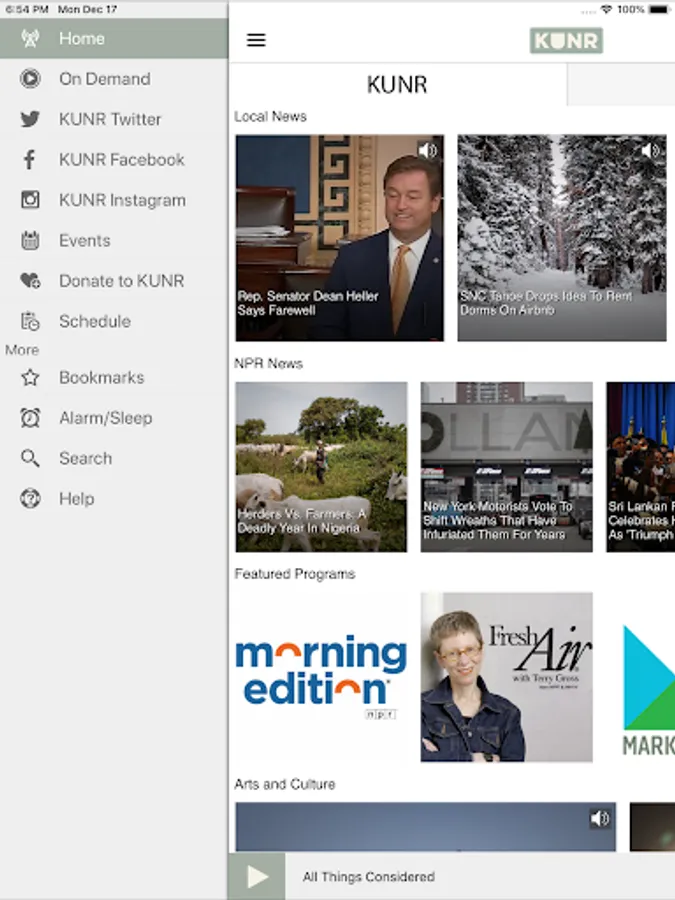This screenshot has width=675, height=900.
Task: Tap the Help lifebuoy icon
Action: [x=30, y=499]
